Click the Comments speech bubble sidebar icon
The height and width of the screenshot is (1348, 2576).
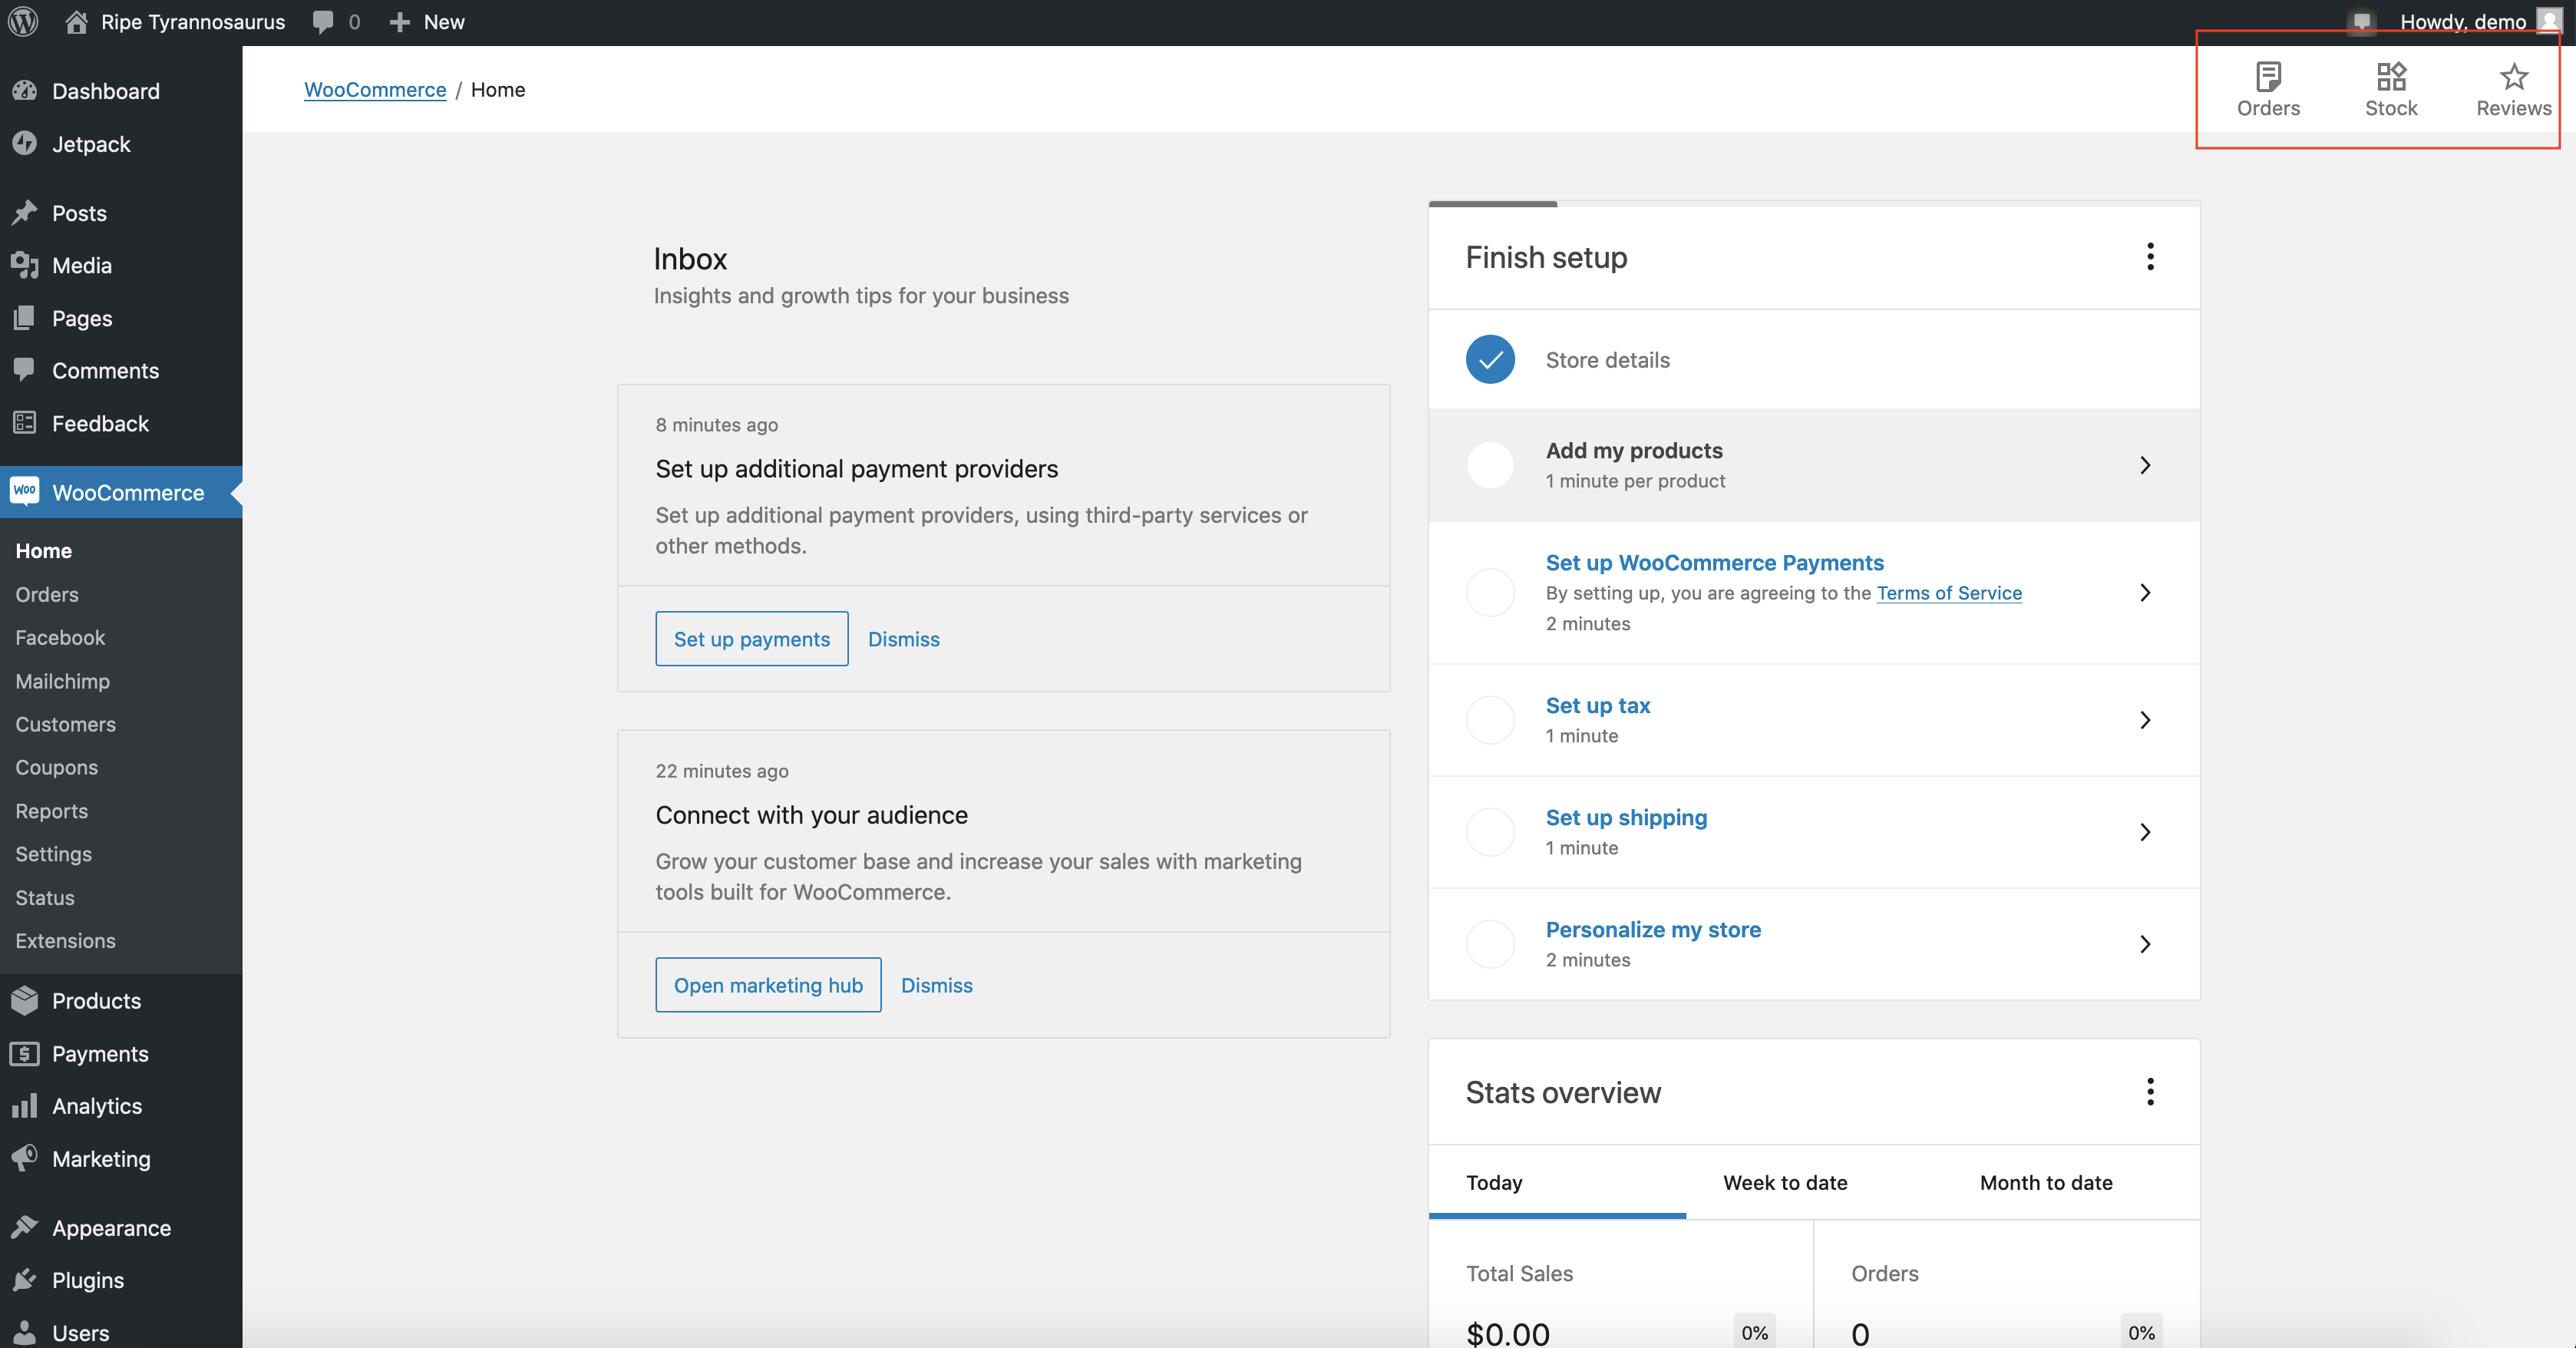25,370
